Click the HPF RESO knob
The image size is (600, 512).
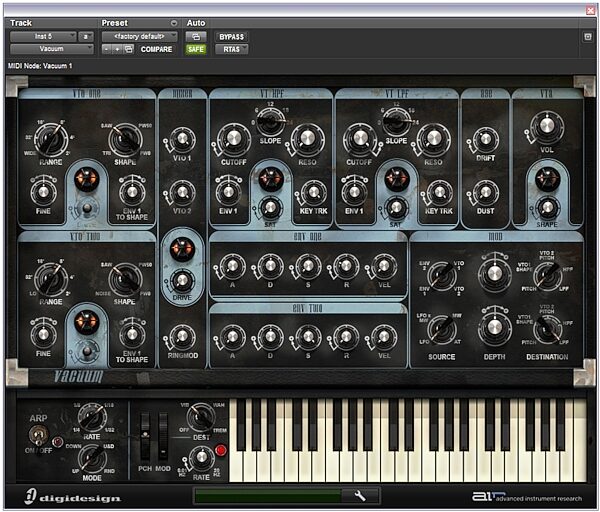click(307, 139)
